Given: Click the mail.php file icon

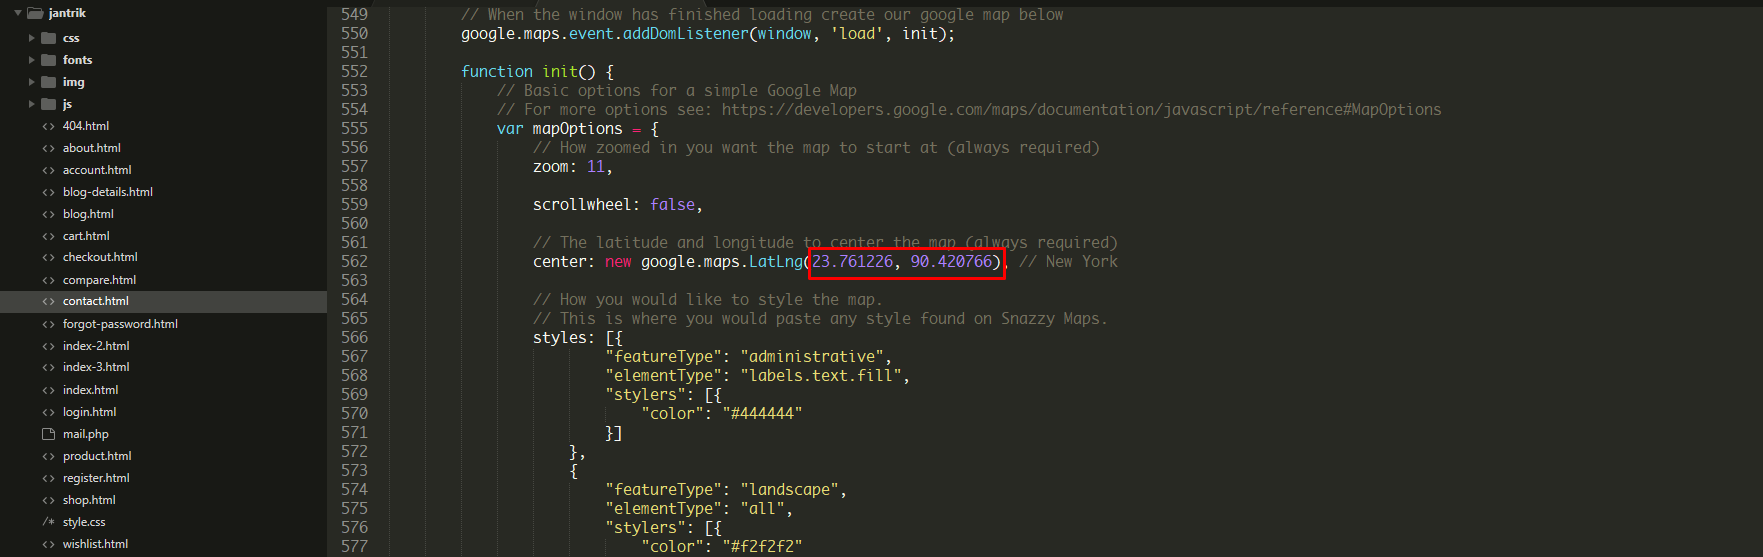Looking at the screenshot, I should coord(48,434).
